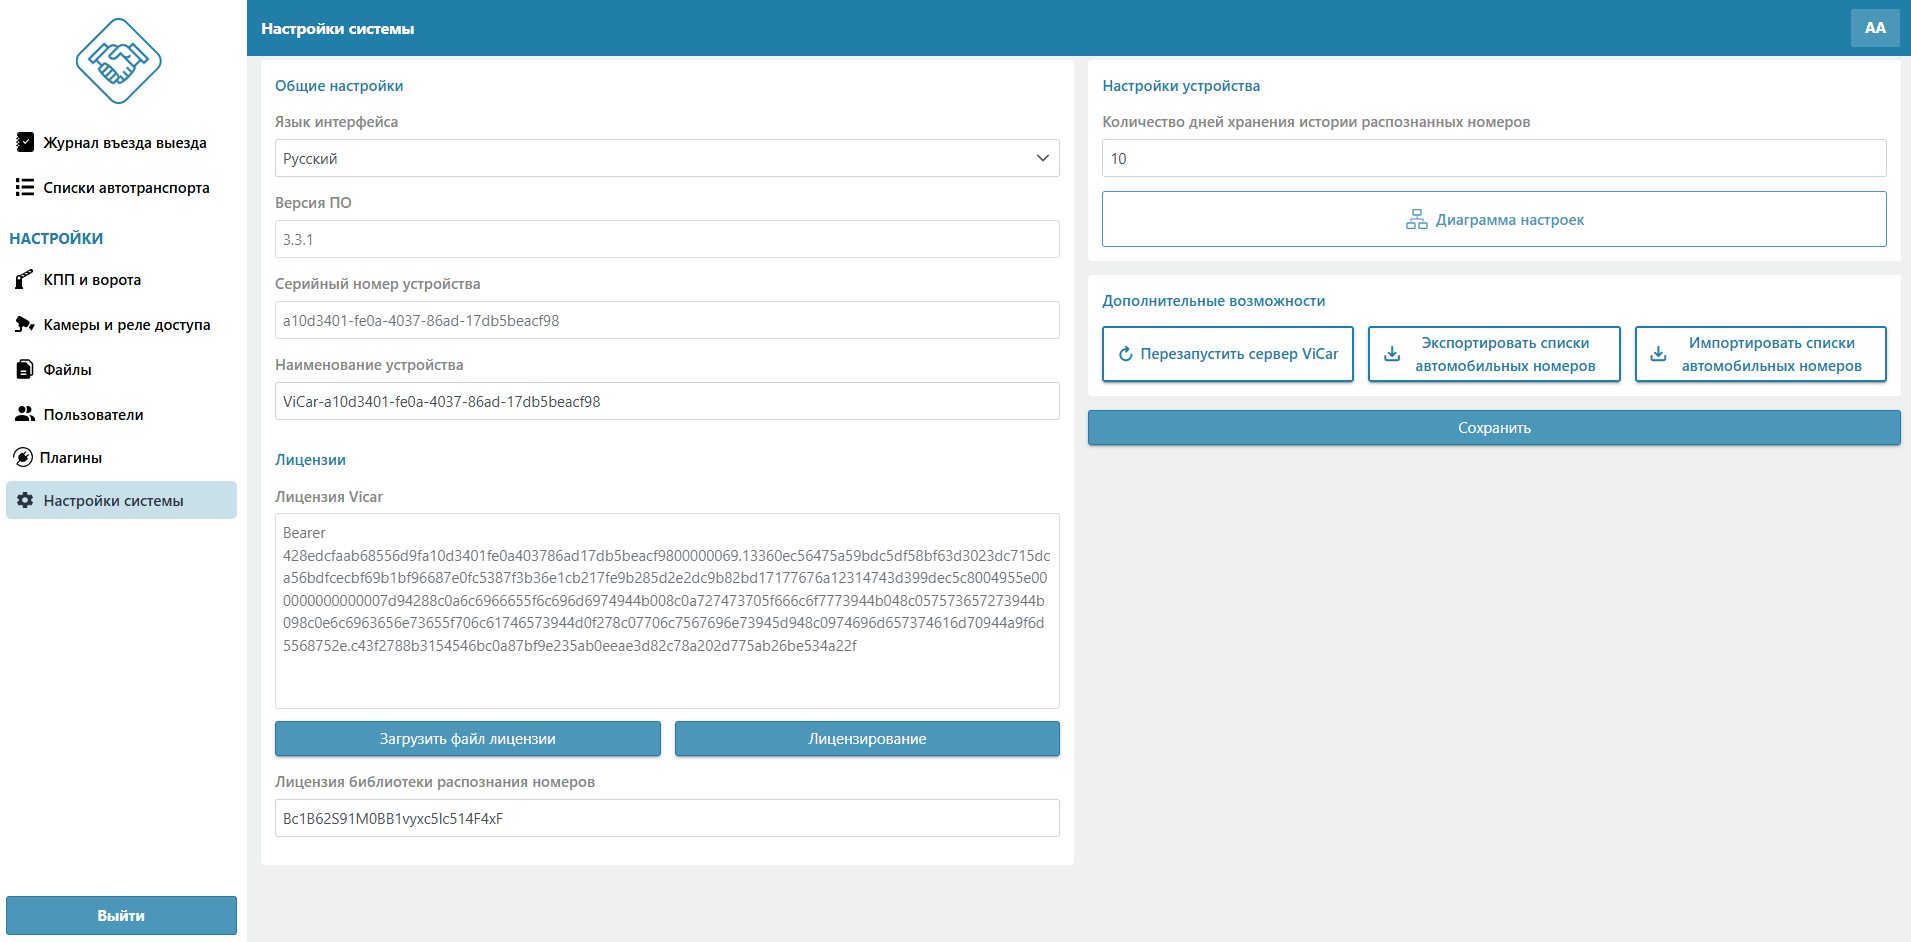Click the camera icon for access relays
The height and width of the screenshot is (942, 1911).
point(25,325)
